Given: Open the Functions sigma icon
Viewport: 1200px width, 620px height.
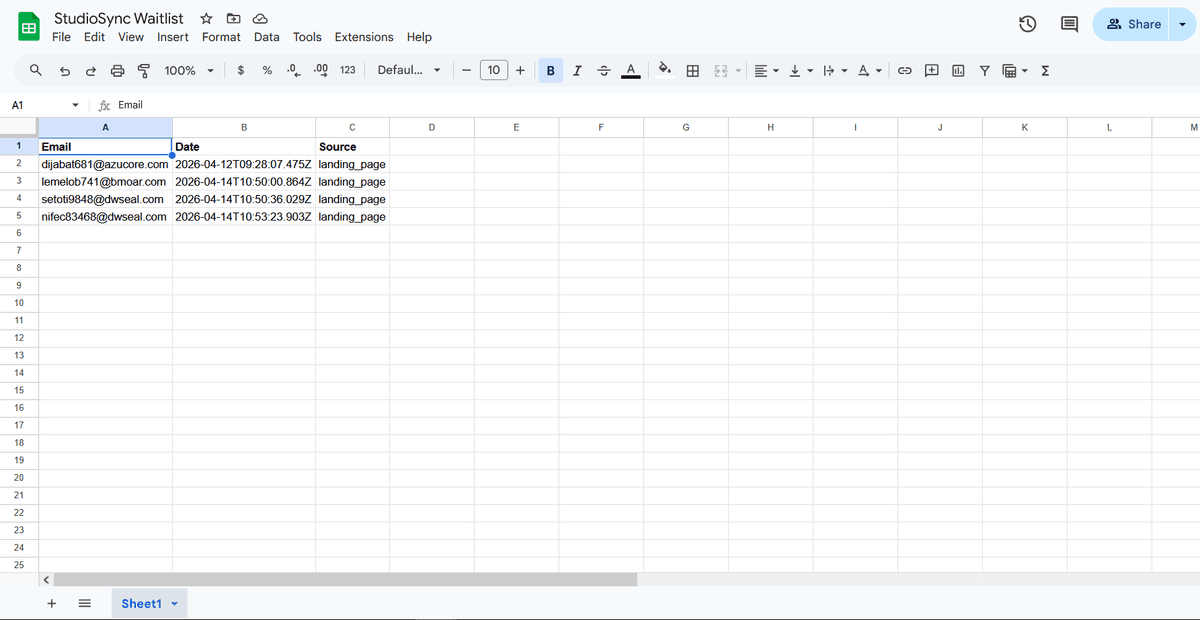Looking at the screenshot, I should (x=1046, y=70).
